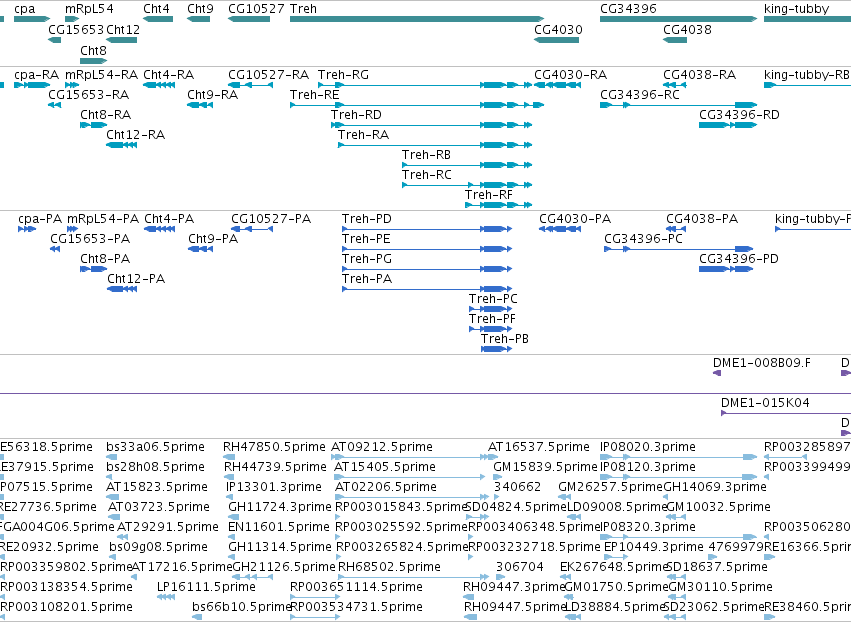
Task: Click the CG4030-PA protein label
Action: [575, 219]
